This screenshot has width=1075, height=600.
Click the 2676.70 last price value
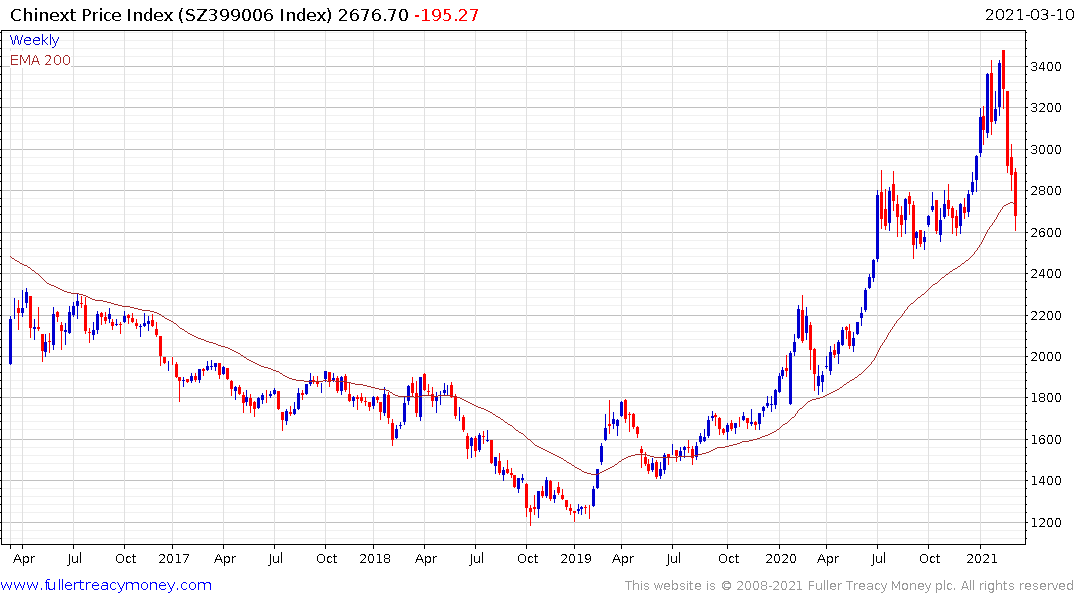pyautogui.click(x=373, y=14)
